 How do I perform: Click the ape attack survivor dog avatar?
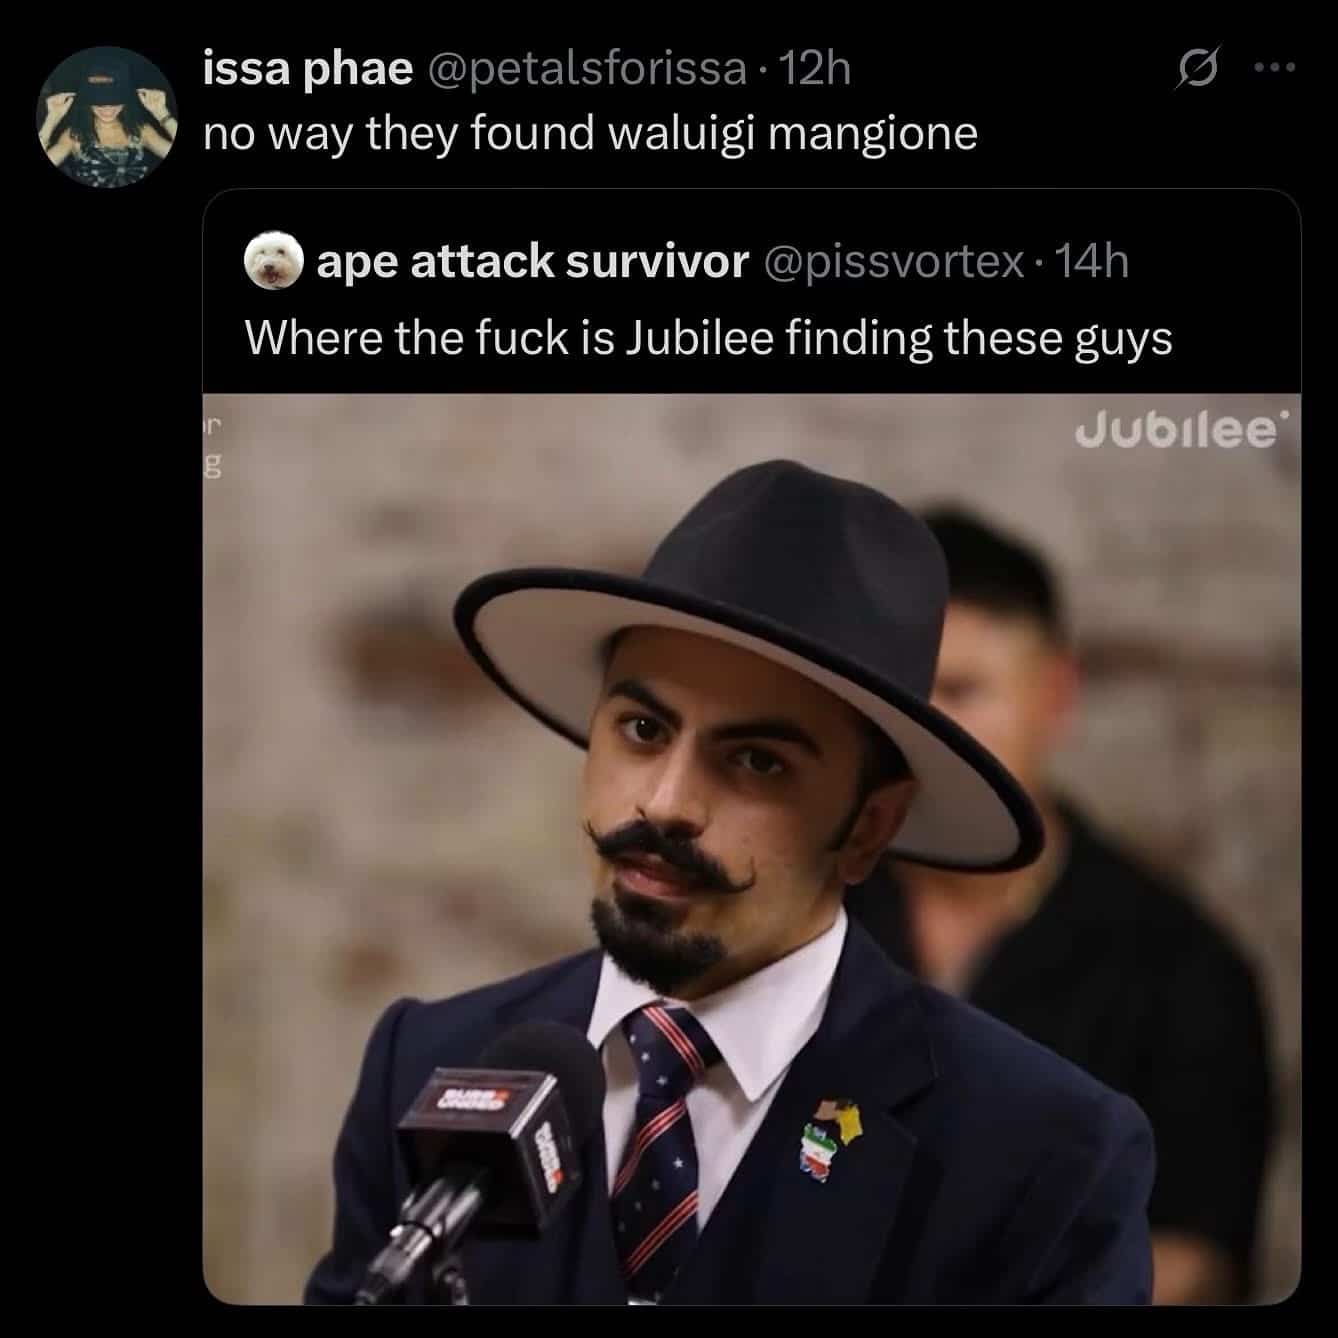coord(272,263)
